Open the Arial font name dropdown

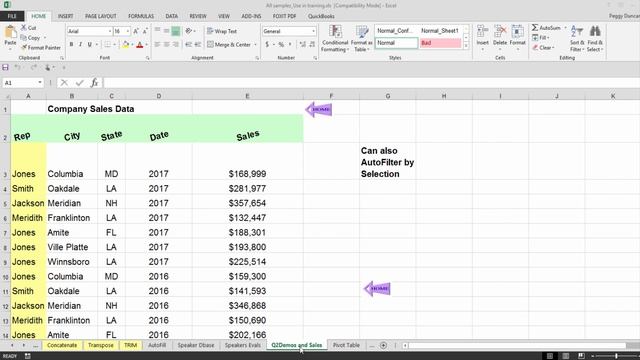[x=110, y=31]
